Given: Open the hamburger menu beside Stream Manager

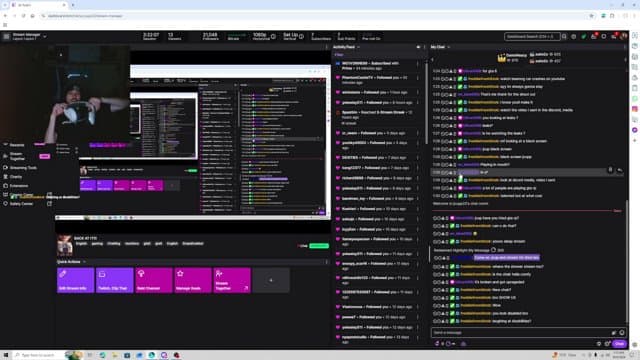Looking at the screenshot, I should tap(6, 37).
